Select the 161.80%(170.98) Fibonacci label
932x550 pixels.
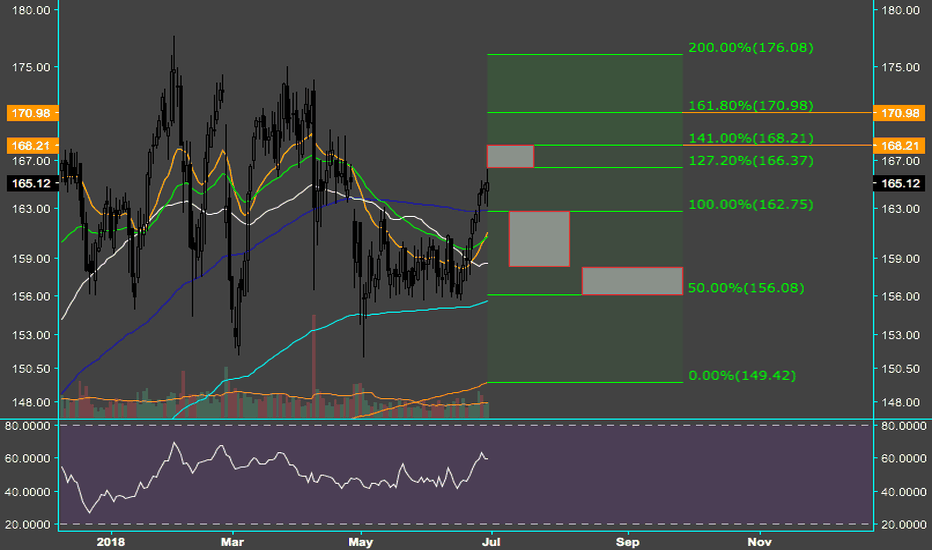(x=751, y=105)
